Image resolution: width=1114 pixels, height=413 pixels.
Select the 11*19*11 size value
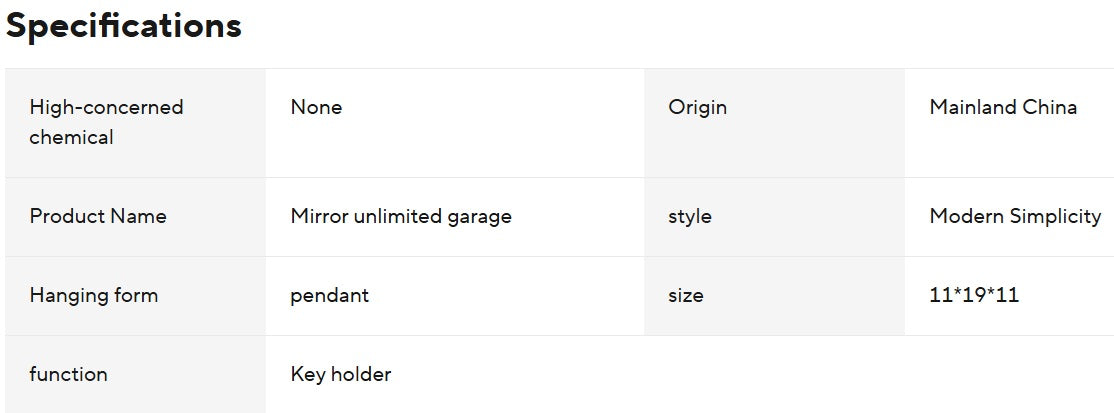coord(974,295)
